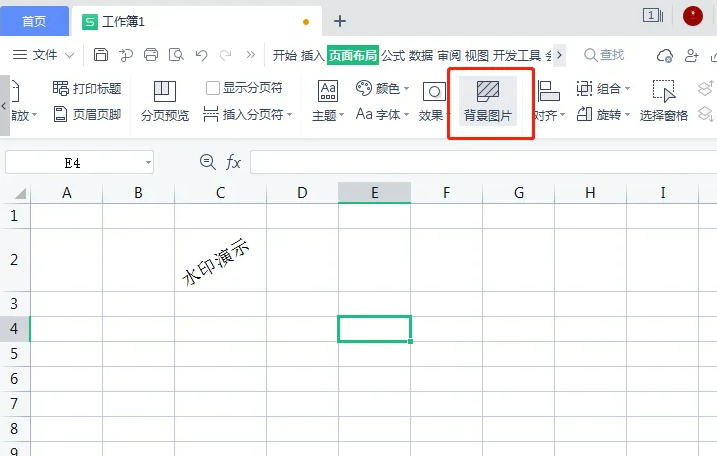Click the select-all corner triangle
The height and width of the screenshot is (456, 717).
point(20,193)
